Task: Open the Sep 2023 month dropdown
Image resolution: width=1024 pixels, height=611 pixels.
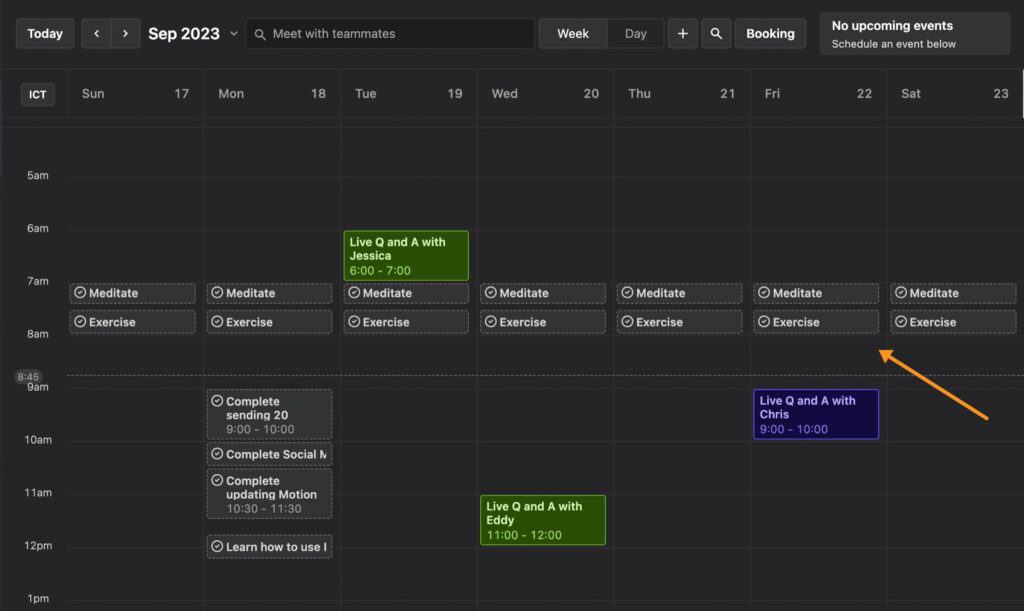Action: coord(190,33)
